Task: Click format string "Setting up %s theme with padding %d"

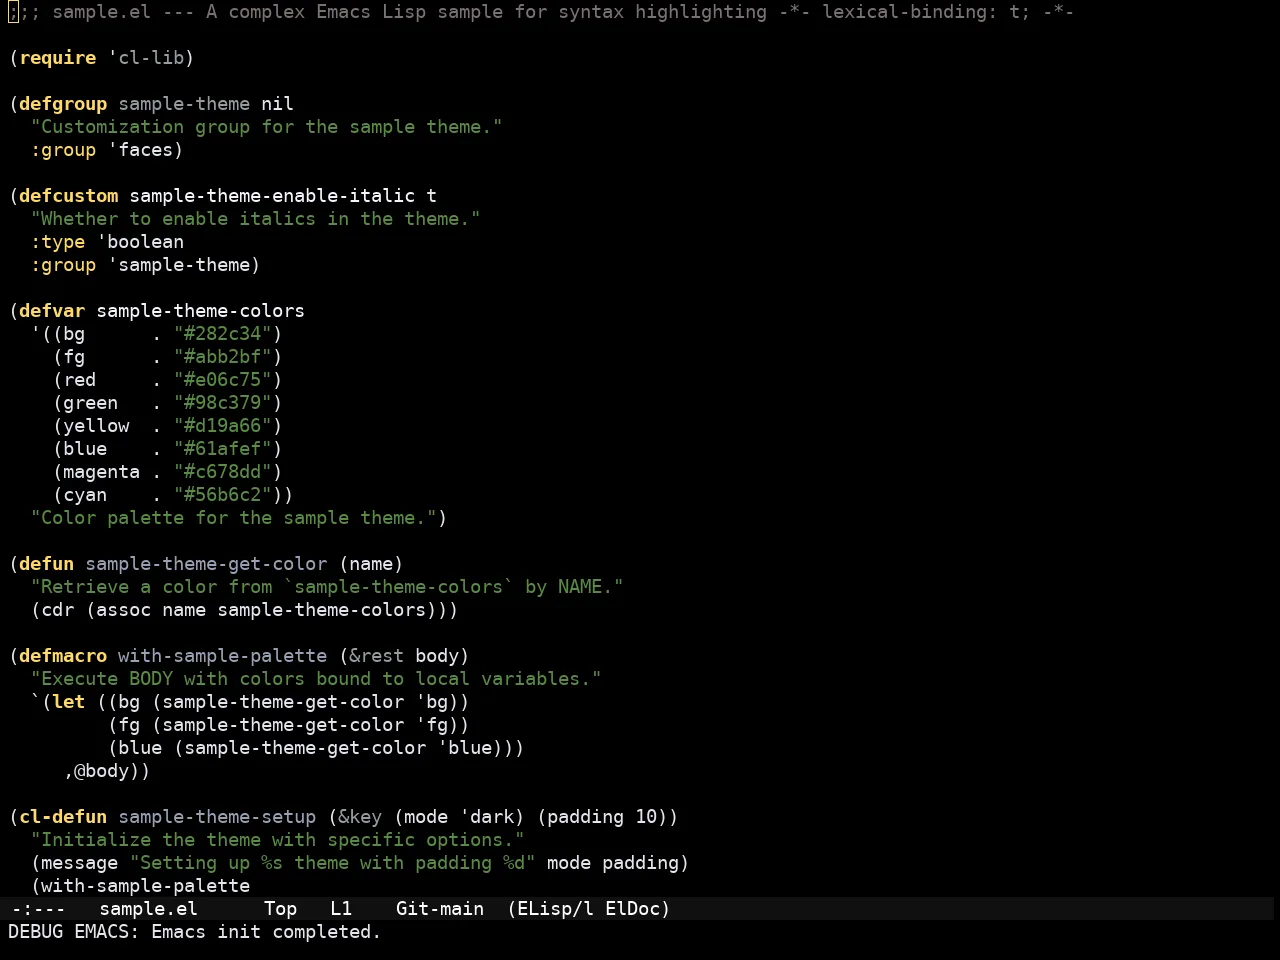Action: tap(333, 863)
